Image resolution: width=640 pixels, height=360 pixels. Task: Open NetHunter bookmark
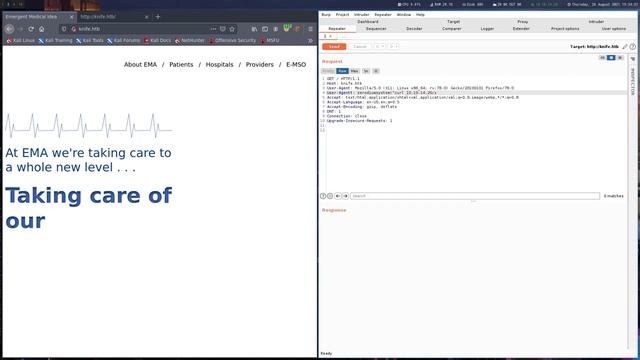click(x=190, y=40)
